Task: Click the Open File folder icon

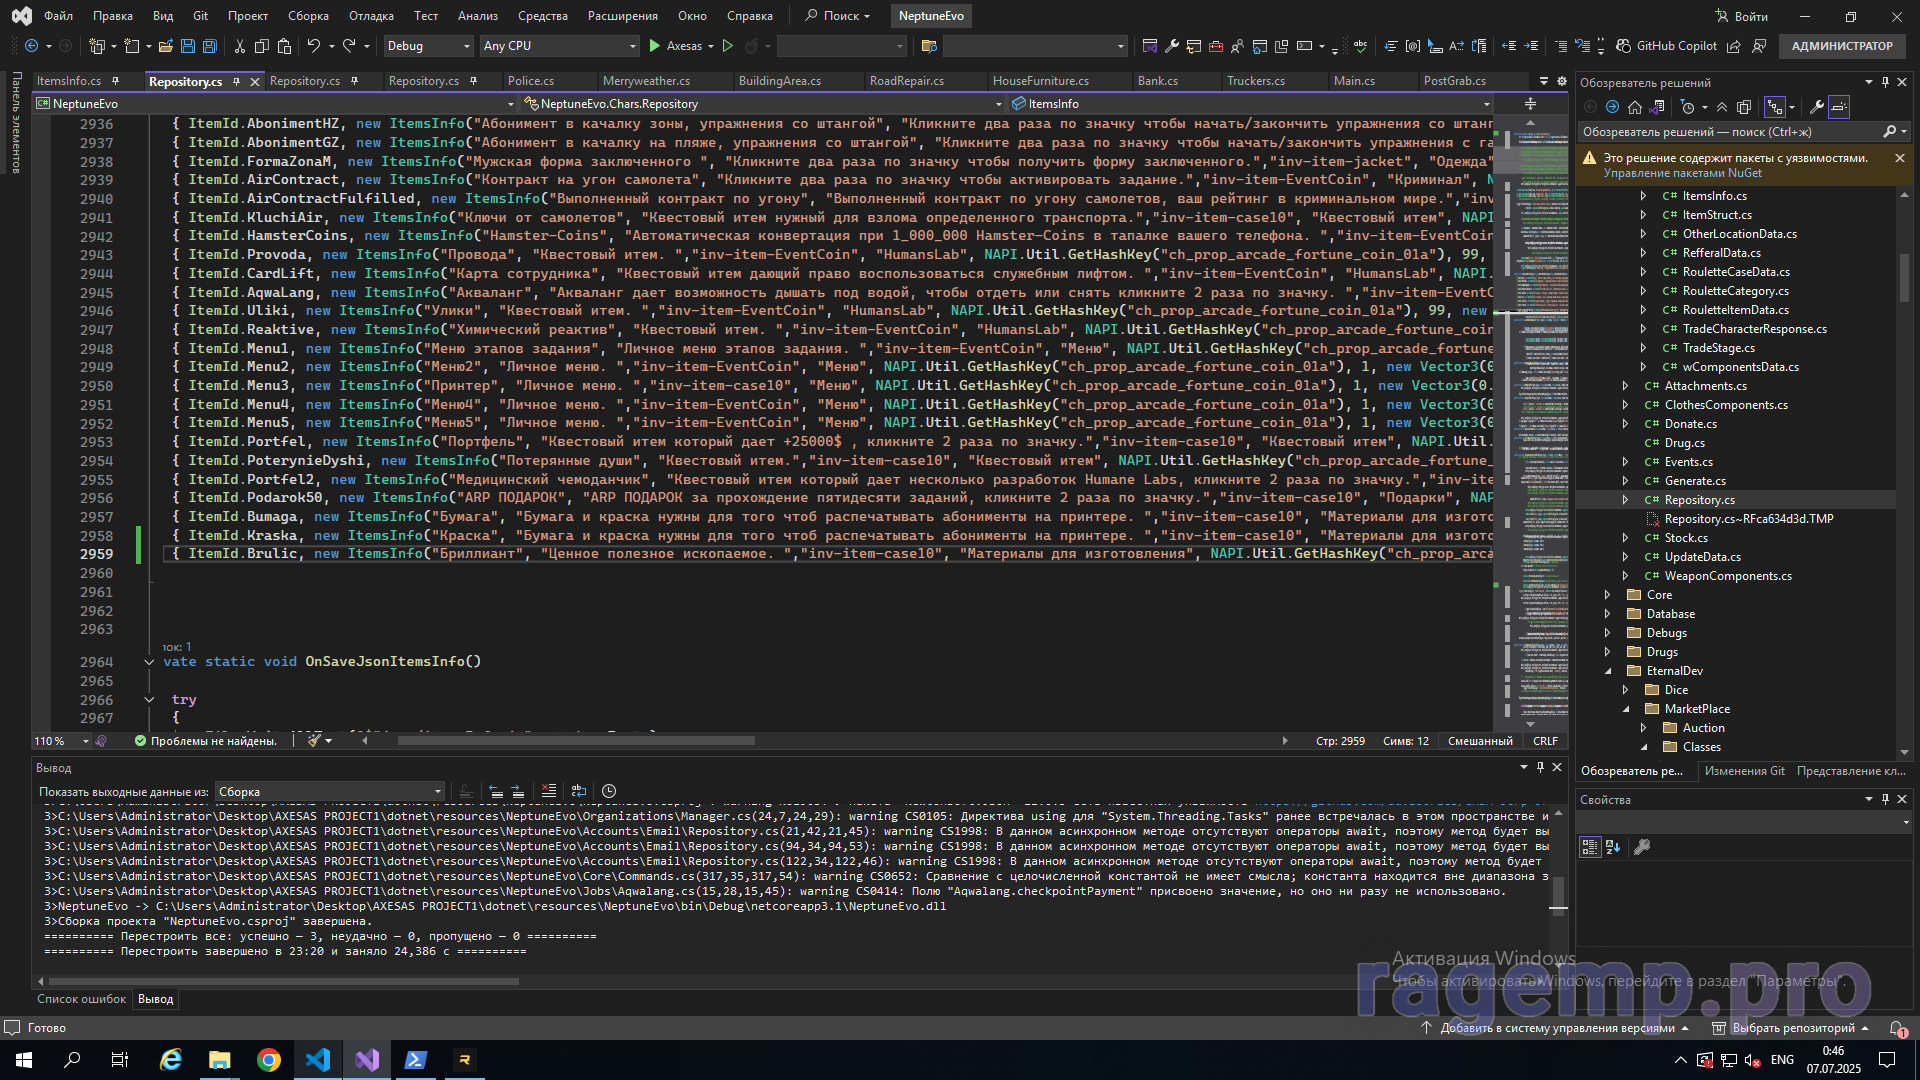Action: click(166, 46)
